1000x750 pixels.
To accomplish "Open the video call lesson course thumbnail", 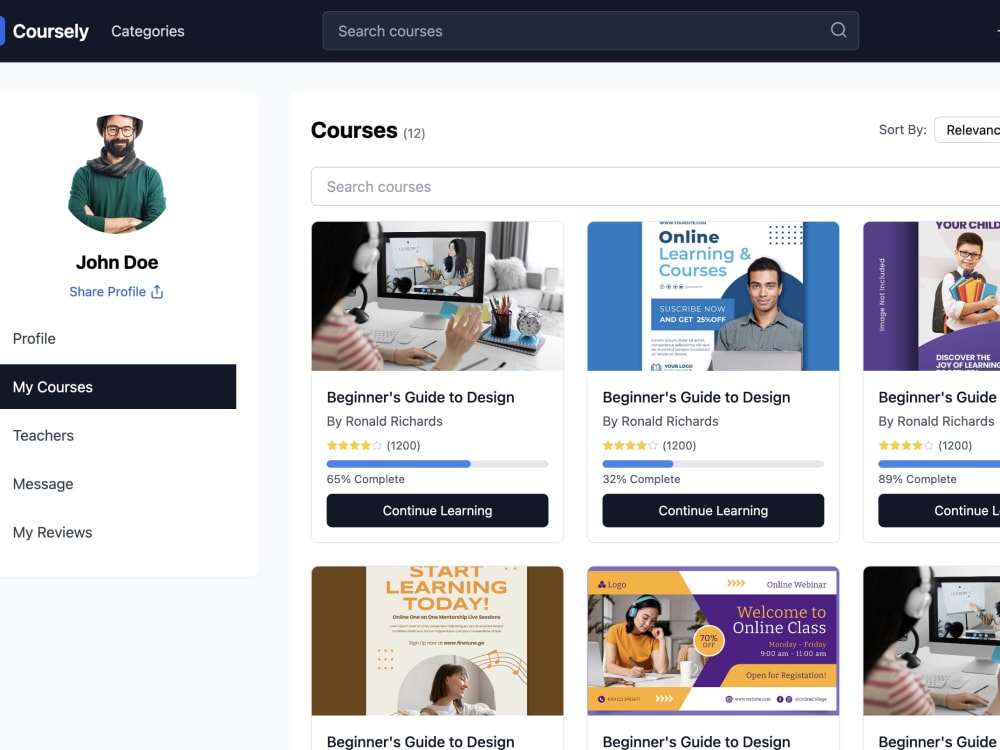I will [437, 296].
